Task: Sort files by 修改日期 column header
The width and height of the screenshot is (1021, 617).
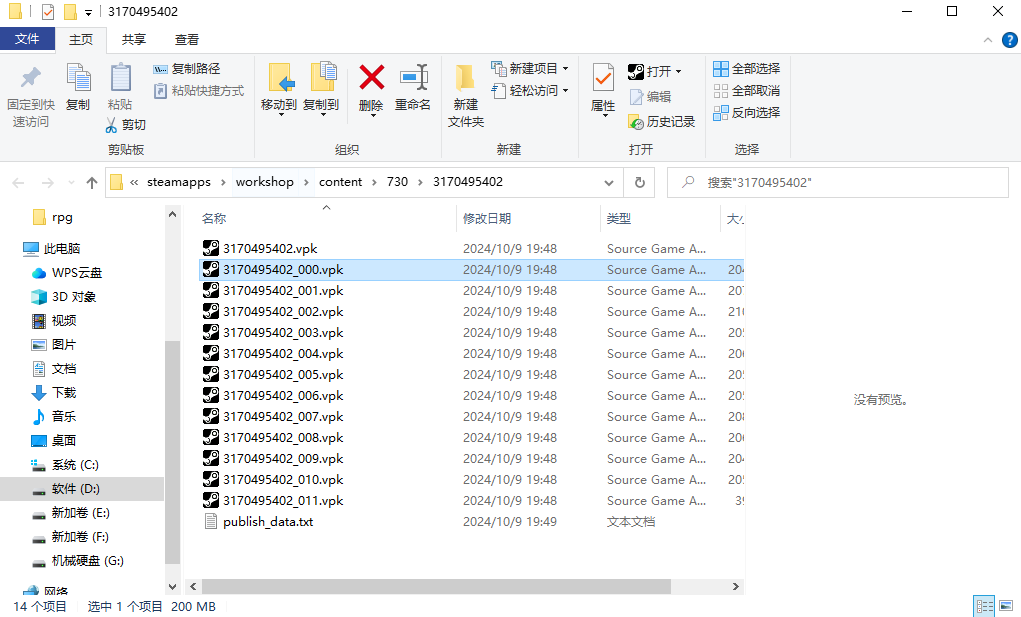Action: tap(487, 219)
